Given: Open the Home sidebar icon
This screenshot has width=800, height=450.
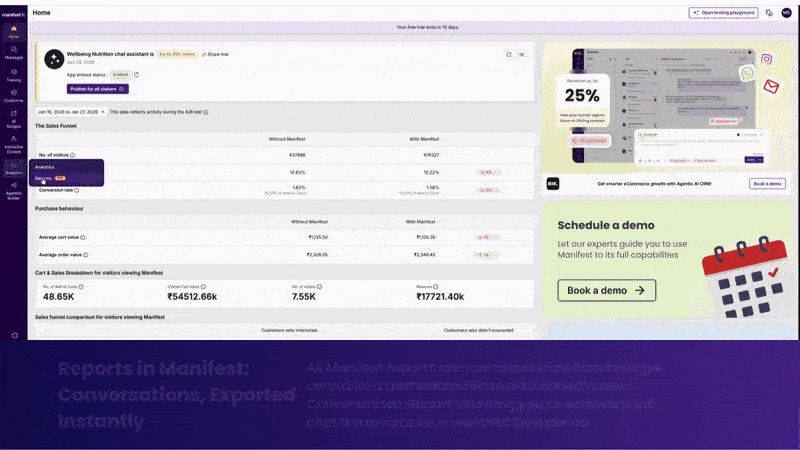Looking at the screenshot, I should pyautogui.click(x=13, y=30).
